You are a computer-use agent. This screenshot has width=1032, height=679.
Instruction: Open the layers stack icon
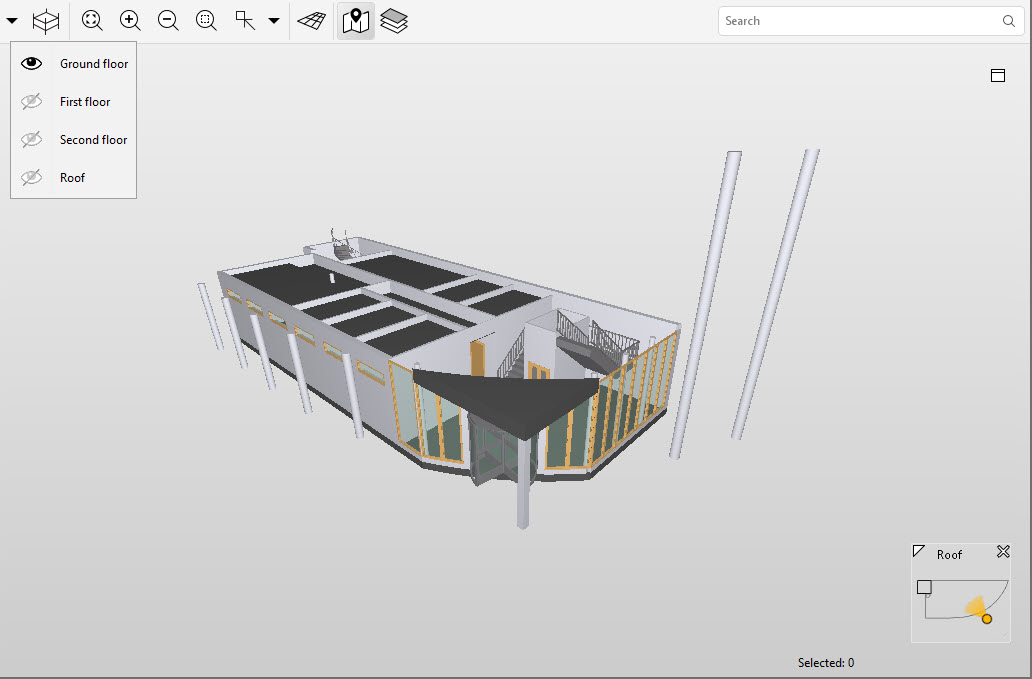pyautogui.click(x=394, y=21)
